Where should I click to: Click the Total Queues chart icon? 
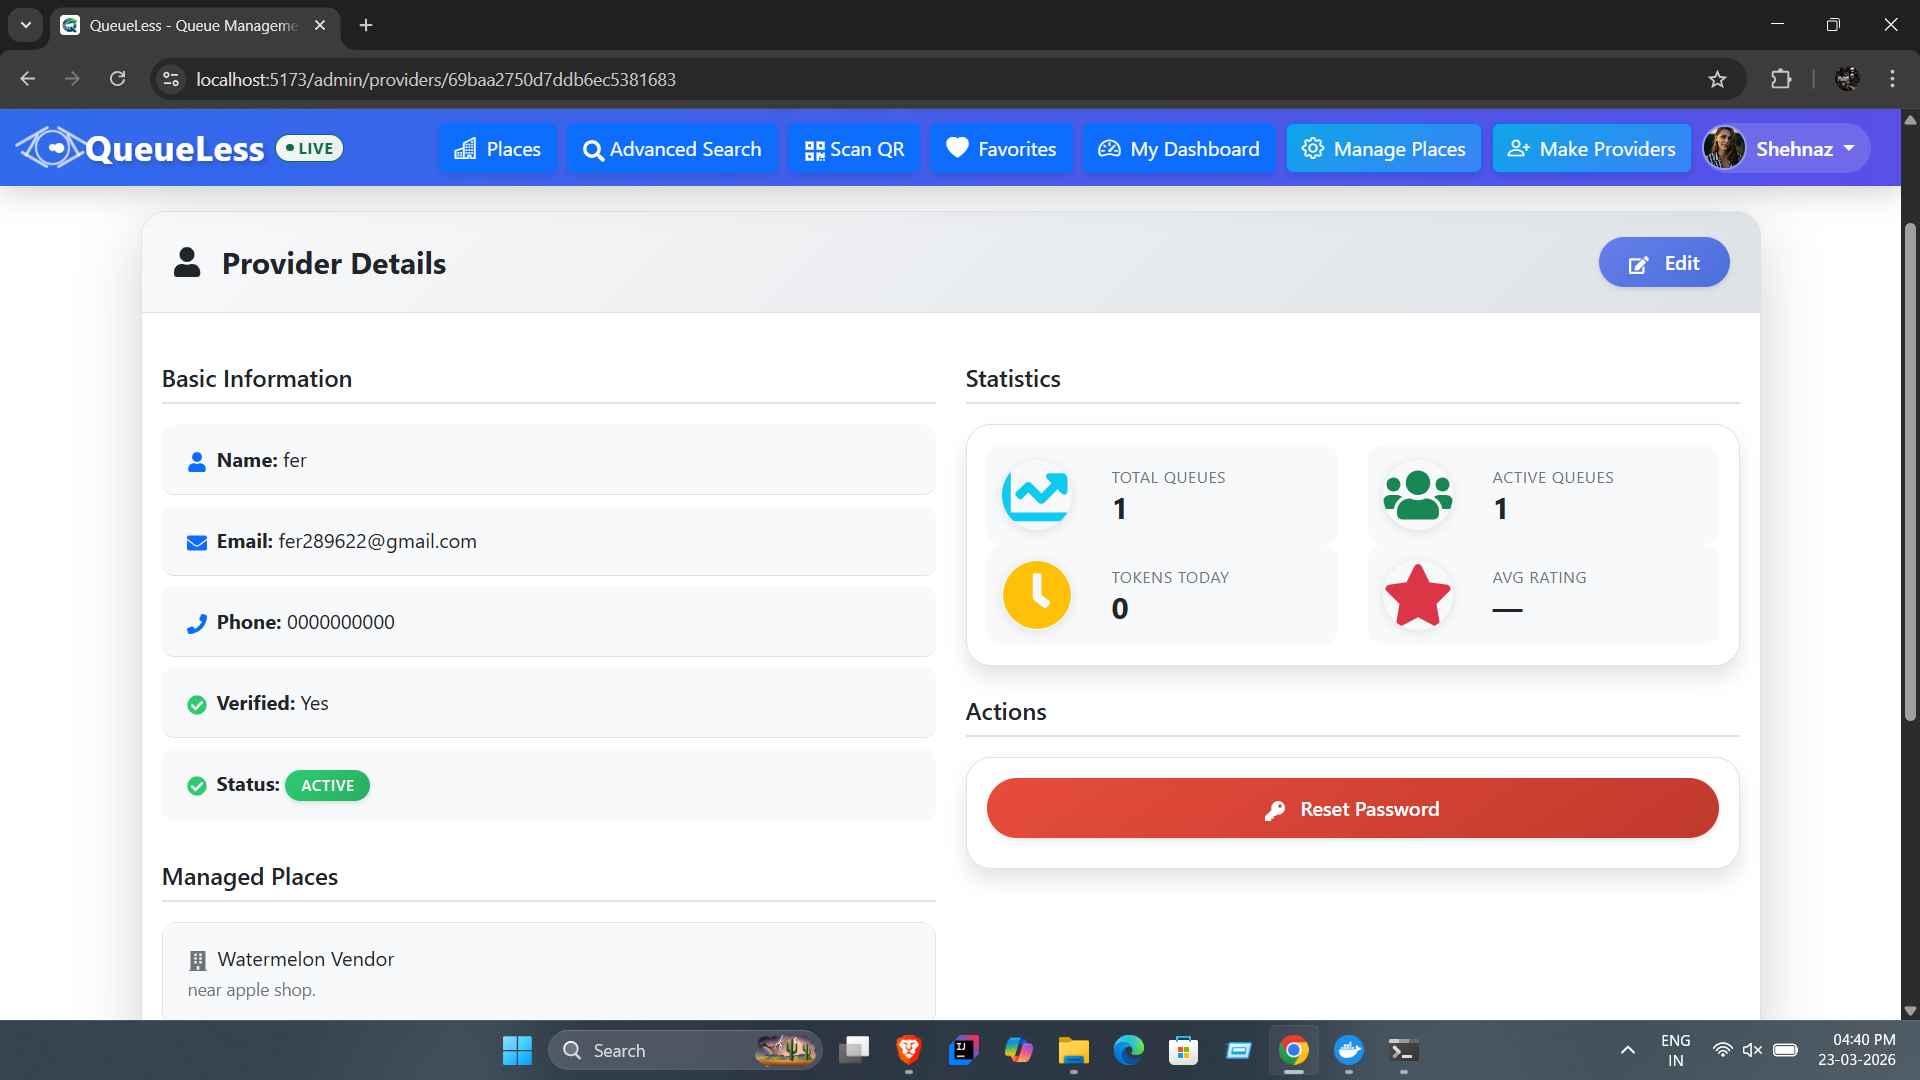[1037, 495]
